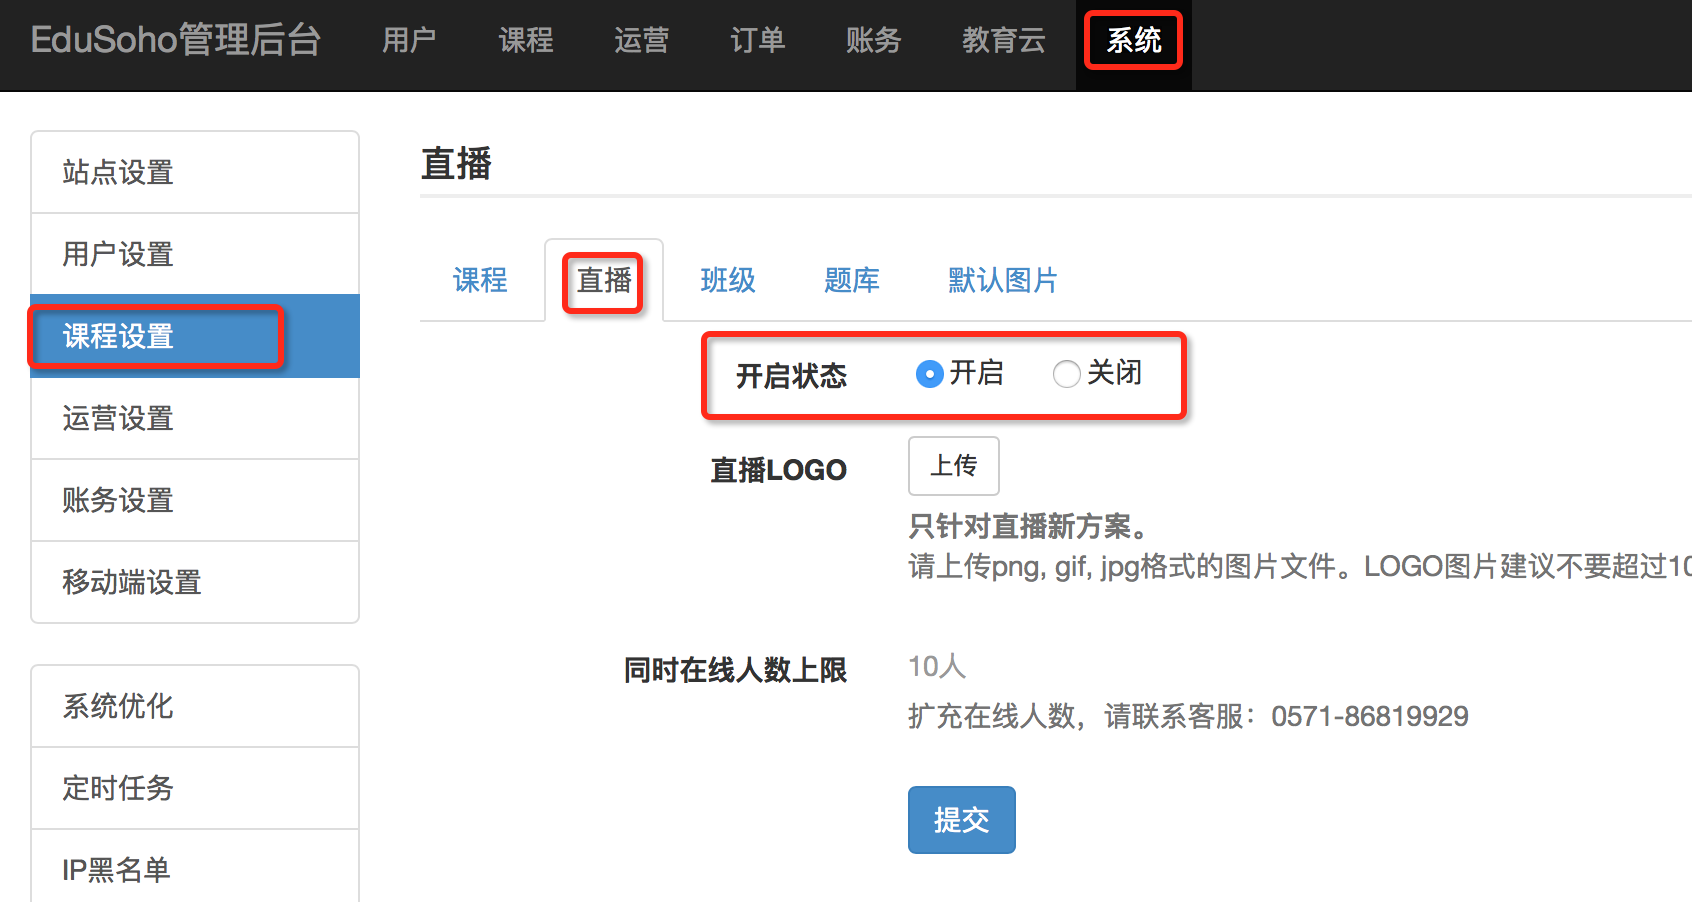The image size is (1692, 902).
Task: Open the 班级 tab
Action: click(x=727, y=281)
